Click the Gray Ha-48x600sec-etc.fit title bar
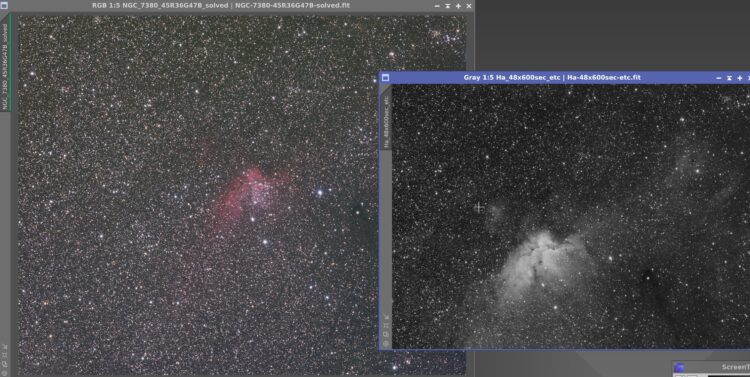The width and height of the screenshot is (750, 377). click(x=551, y=78)
